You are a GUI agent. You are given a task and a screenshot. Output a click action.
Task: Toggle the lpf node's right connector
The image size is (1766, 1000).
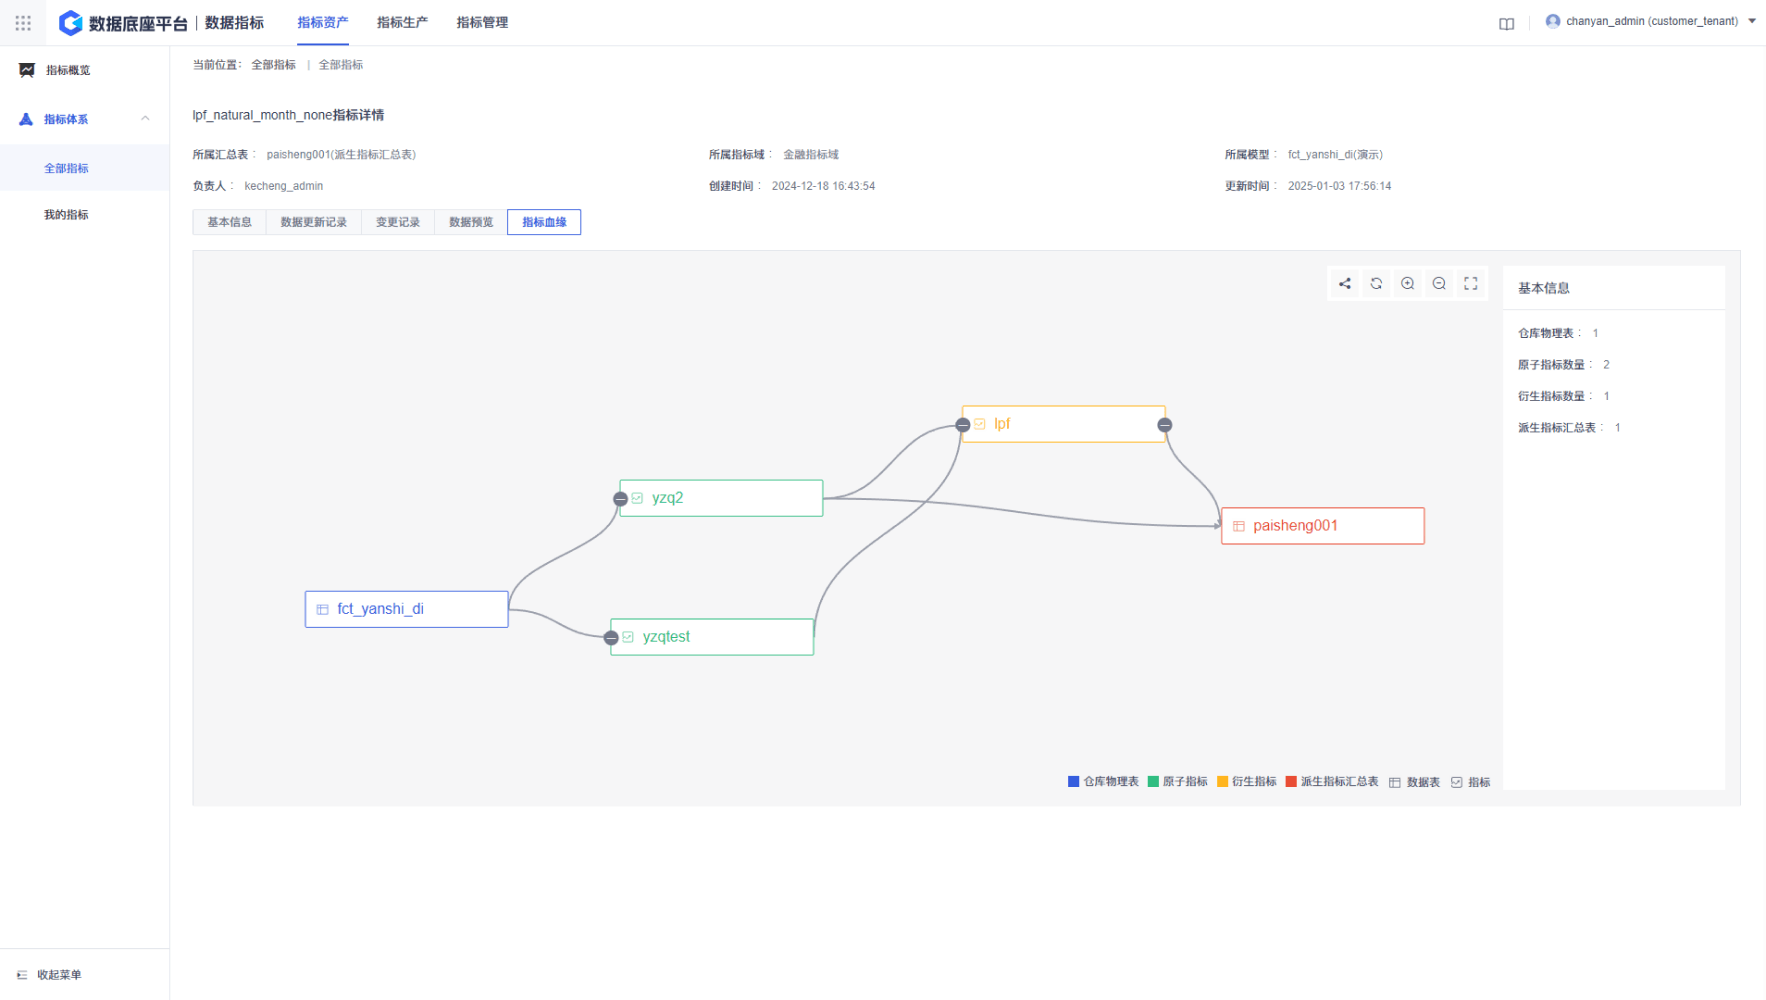tap(1164, 425)
